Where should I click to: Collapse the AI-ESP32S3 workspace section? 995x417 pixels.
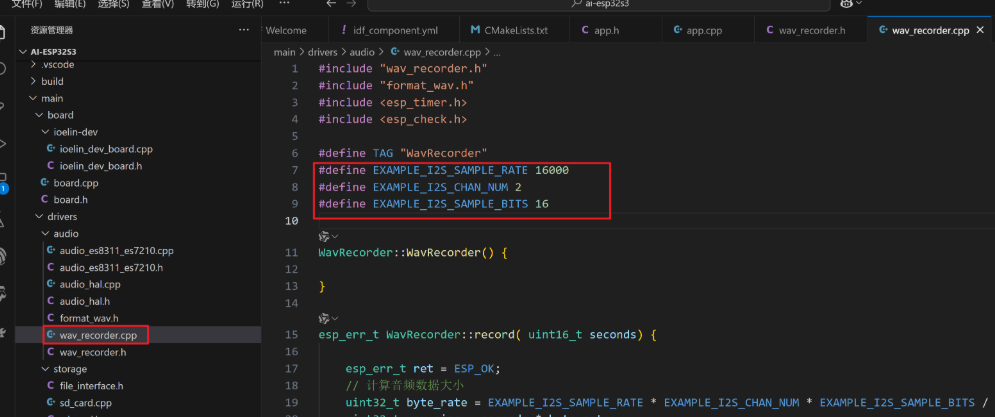[25, 51]
